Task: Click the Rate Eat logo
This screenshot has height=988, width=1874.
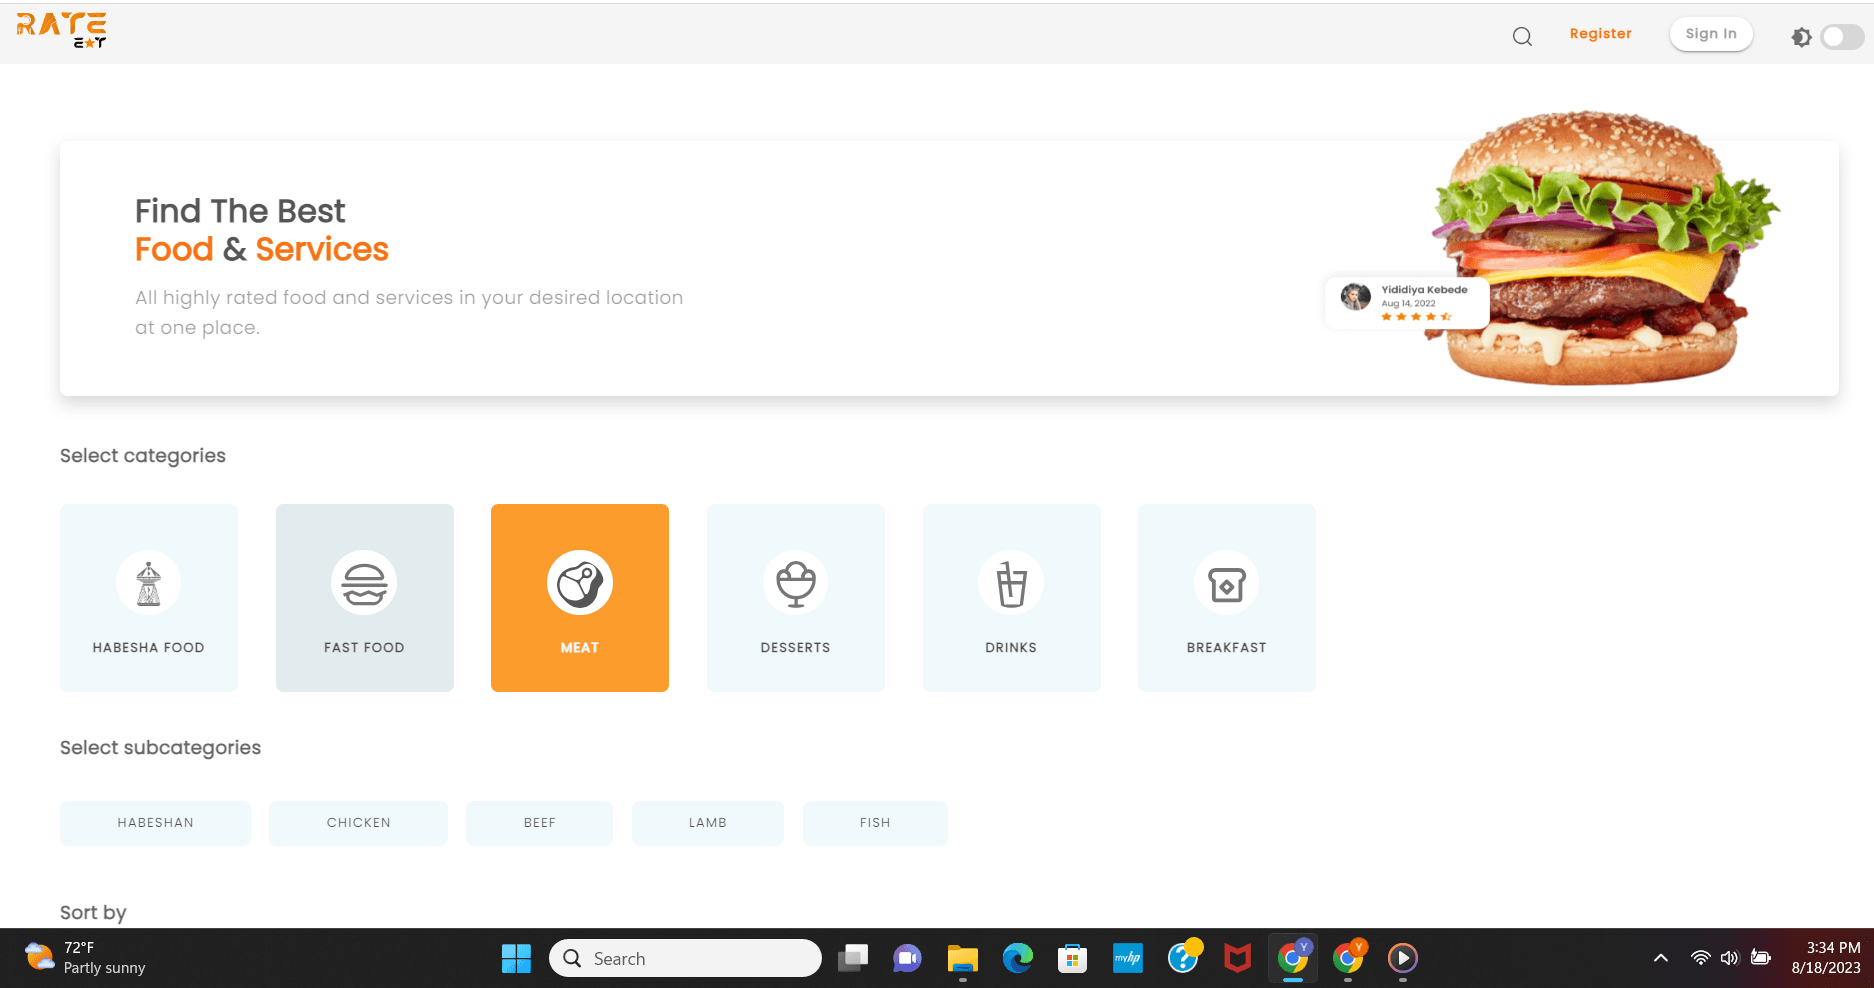Action: click(62, 30)
